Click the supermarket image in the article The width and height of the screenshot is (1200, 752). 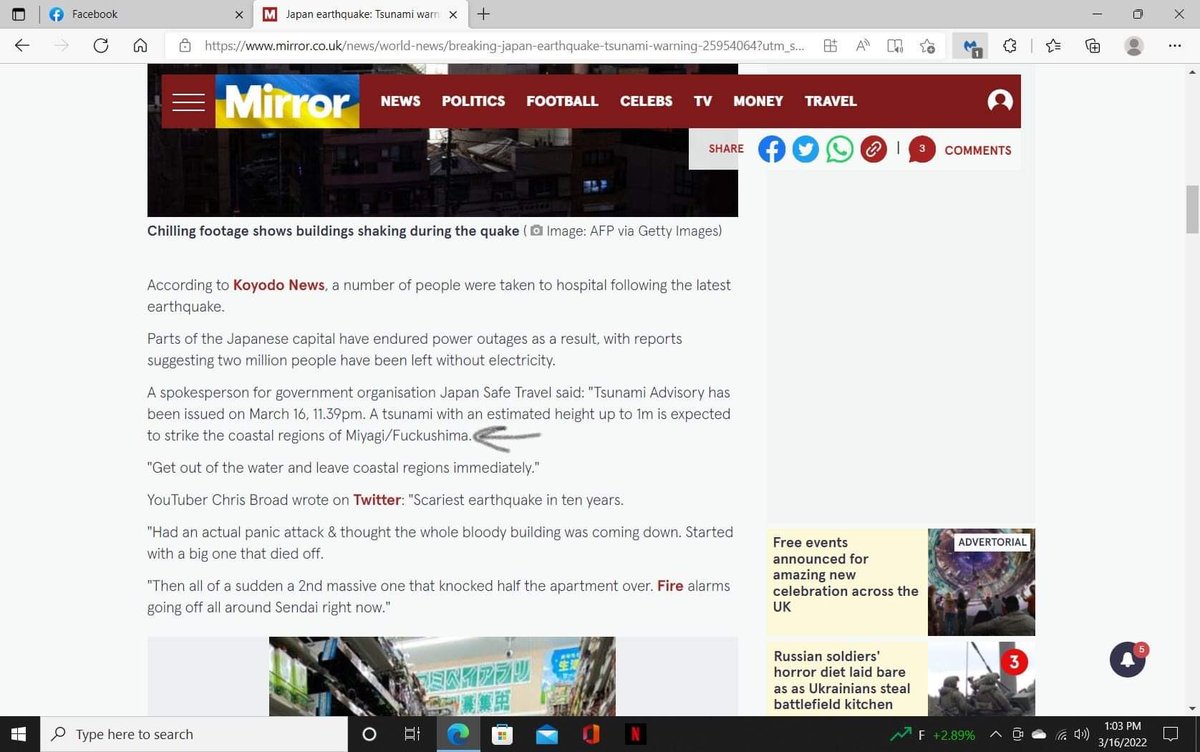(x=442, y=676)
